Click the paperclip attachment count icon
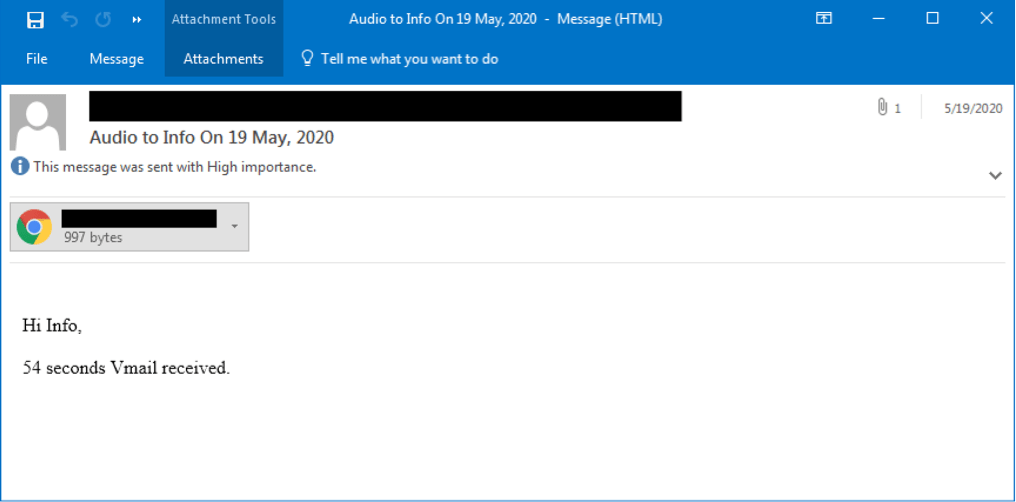This screenshot has height=502, width=1016. [x=883, y=108]
